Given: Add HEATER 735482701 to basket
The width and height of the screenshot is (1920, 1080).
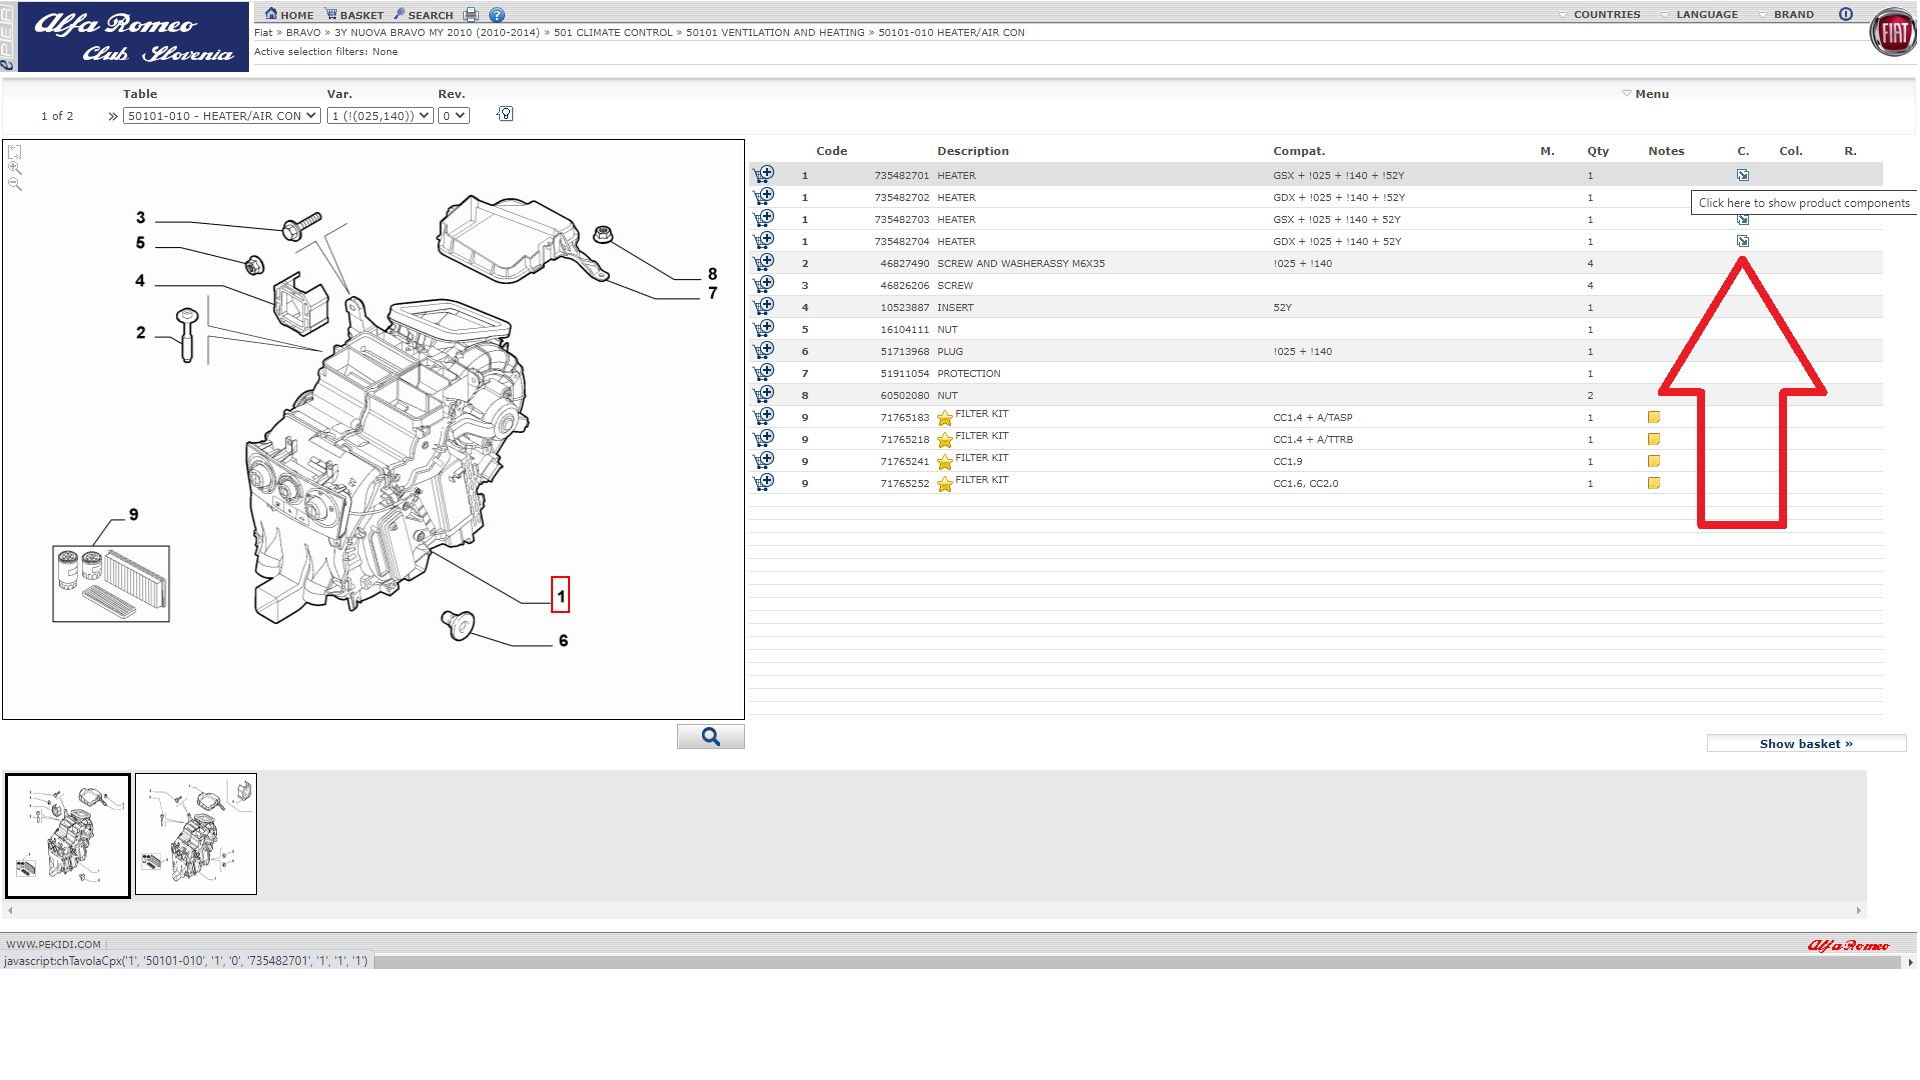Looking at the screenshot, I should click(x=764, y=174).
